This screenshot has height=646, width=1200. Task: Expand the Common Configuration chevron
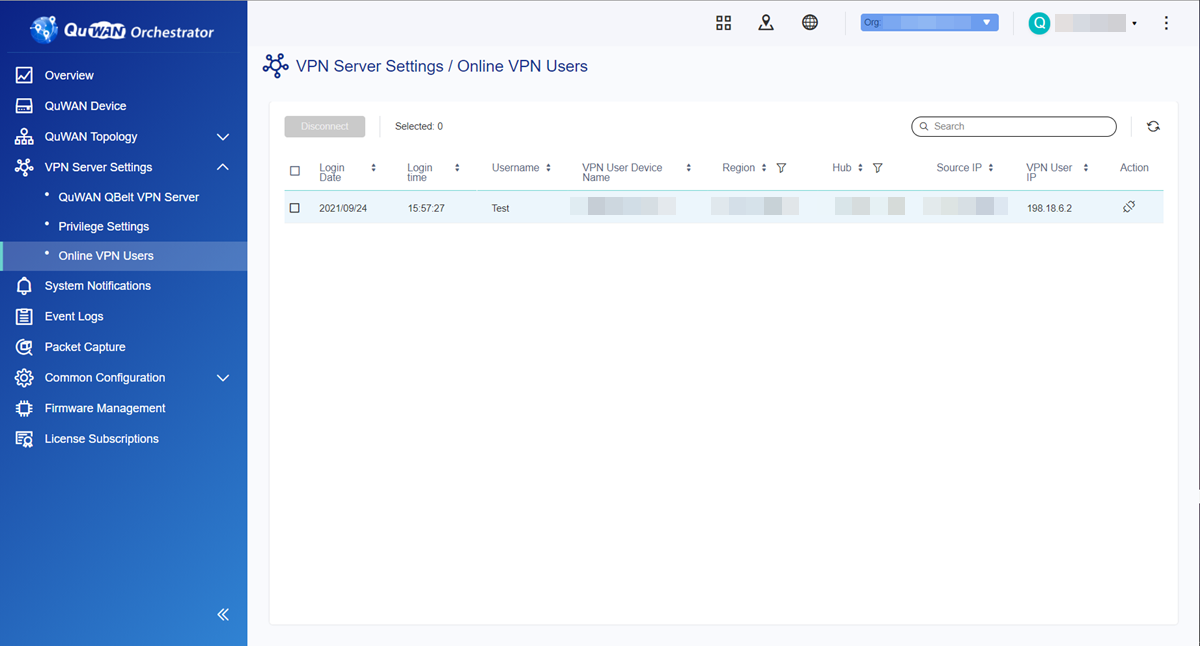point(223,378)
